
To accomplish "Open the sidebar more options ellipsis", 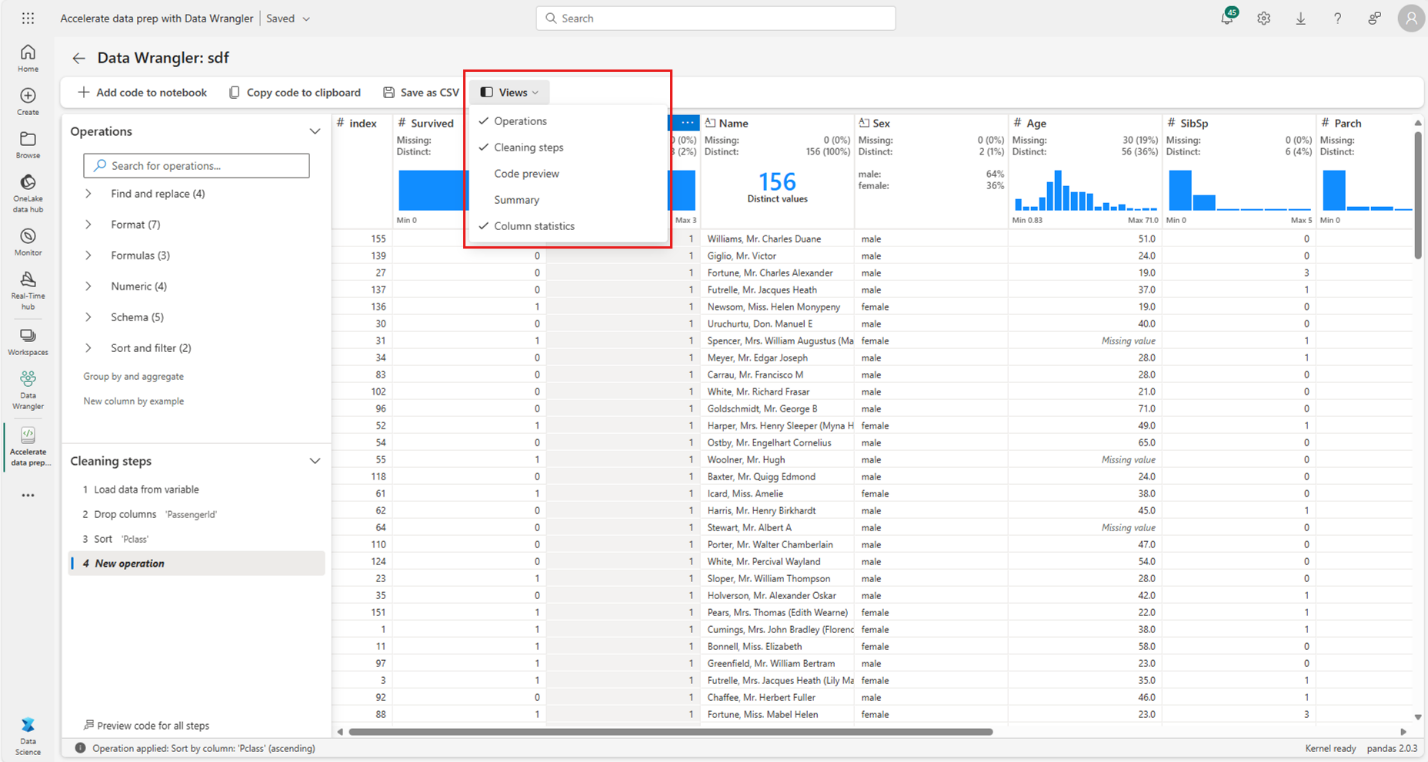I will click(28, 495).
